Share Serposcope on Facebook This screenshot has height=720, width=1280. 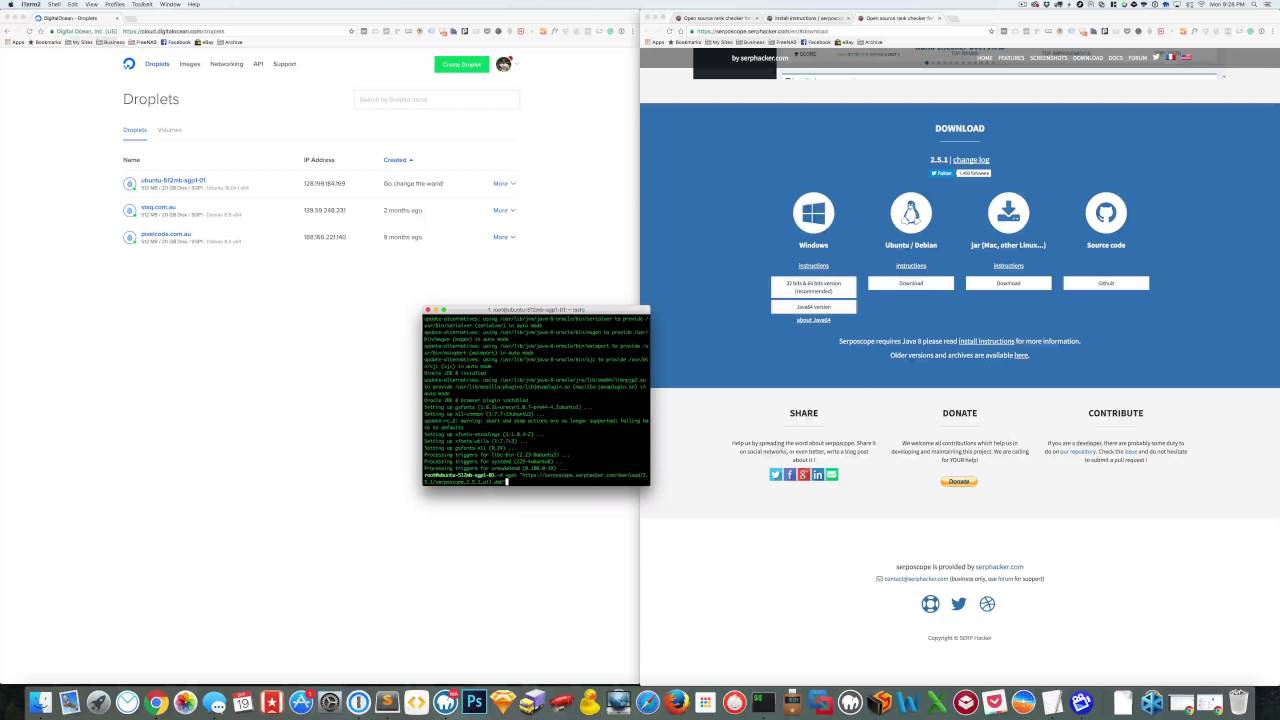tap(789, 474)
